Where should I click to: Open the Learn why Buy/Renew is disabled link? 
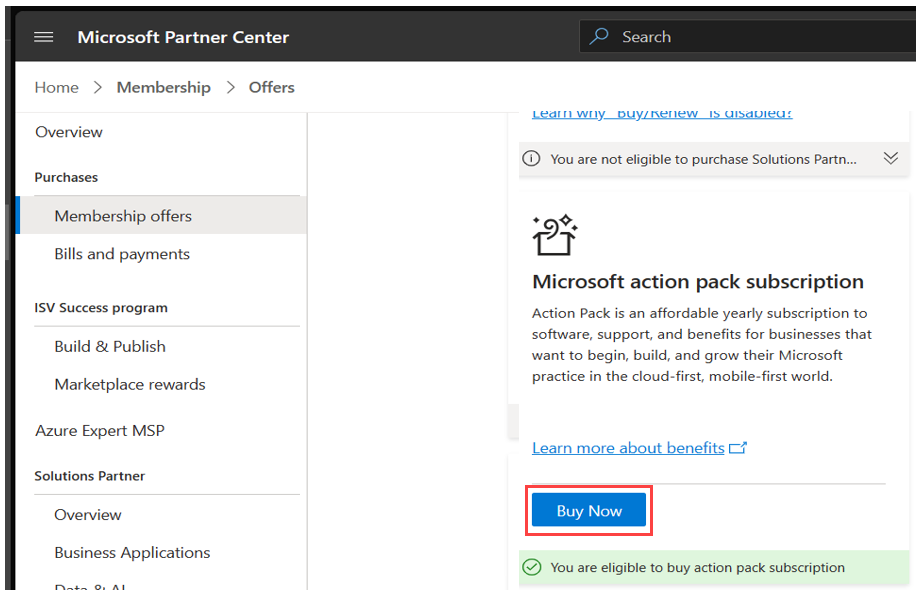click(x=662, y=113)
